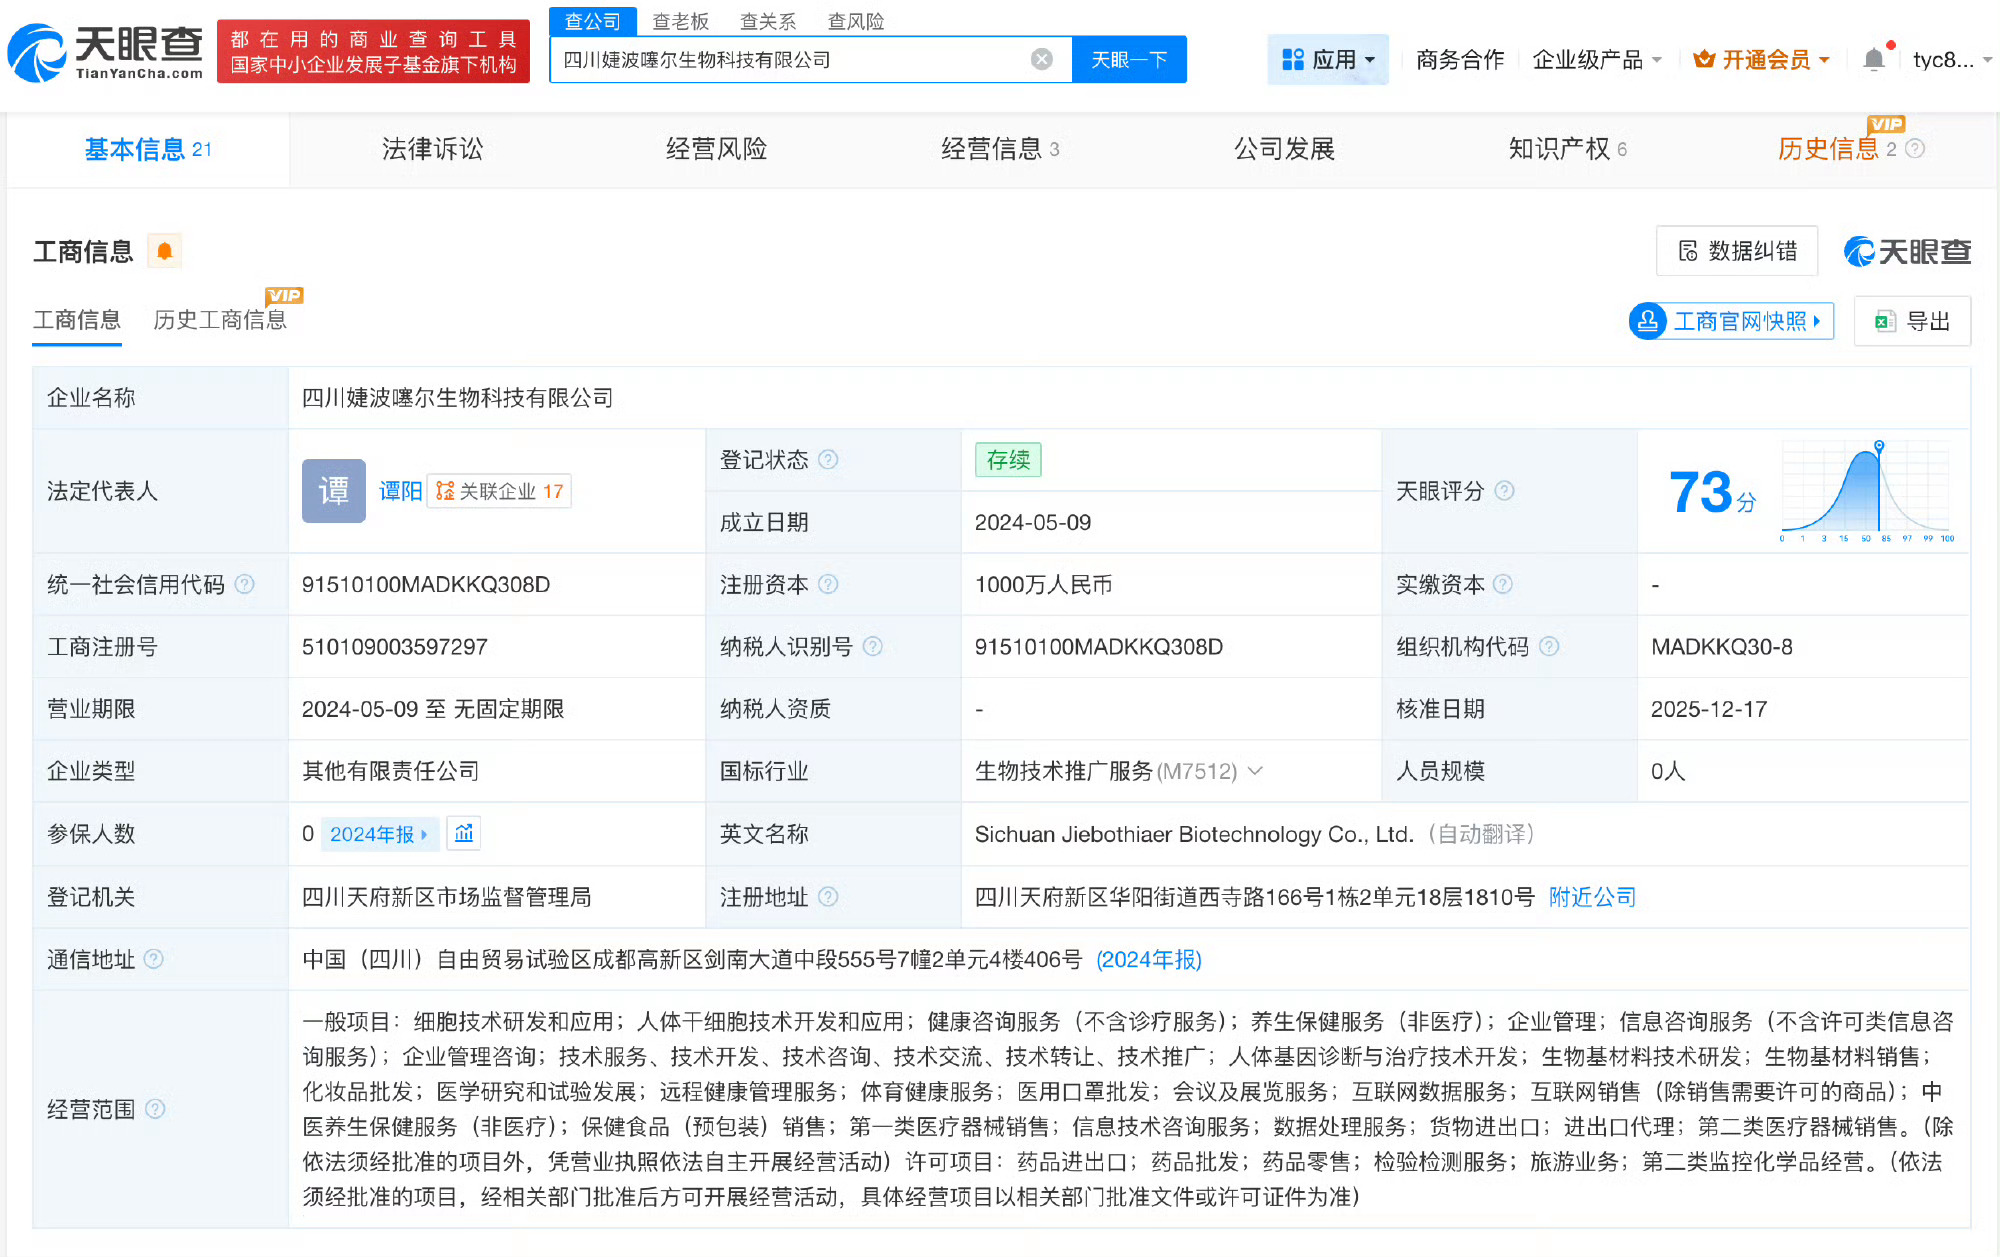This screenshot has height=1257, width=2000.
Task: Click the help icon beside 天眼评分
Action: [x=1504, y=491]
